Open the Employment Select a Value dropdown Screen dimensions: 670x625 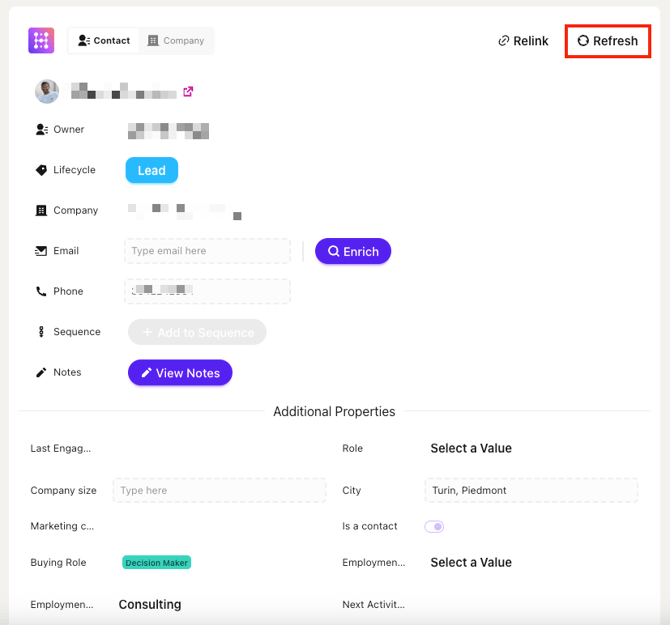471,563
